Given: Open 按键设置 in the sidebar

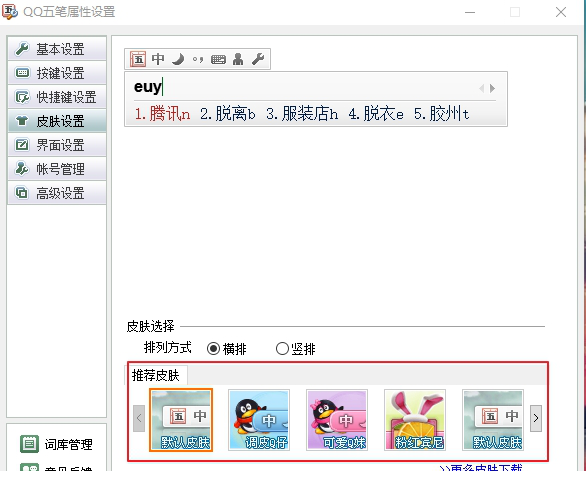Looking at the screenshot, I should 57,73.
